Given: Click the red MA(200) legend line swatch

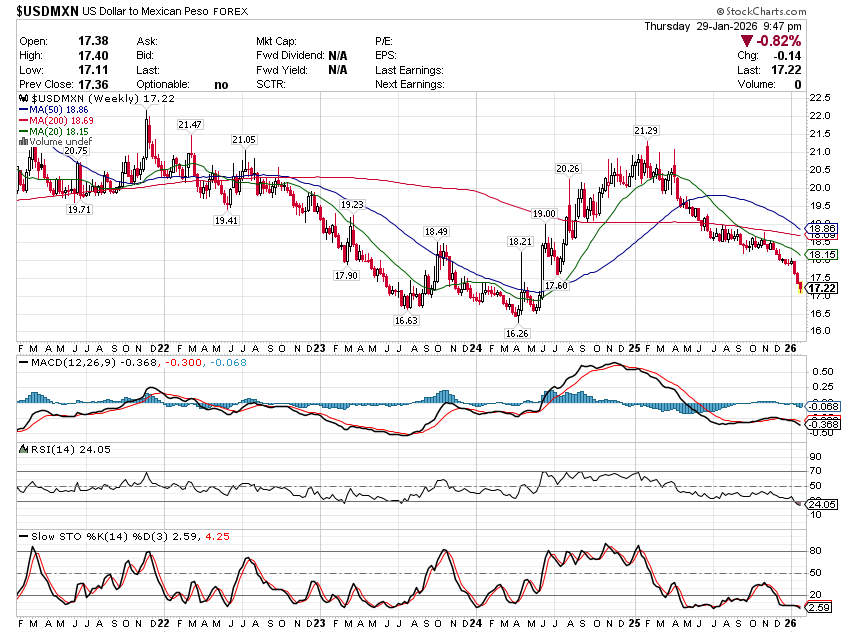Looking at the screenshot, I should coord(23,121).
